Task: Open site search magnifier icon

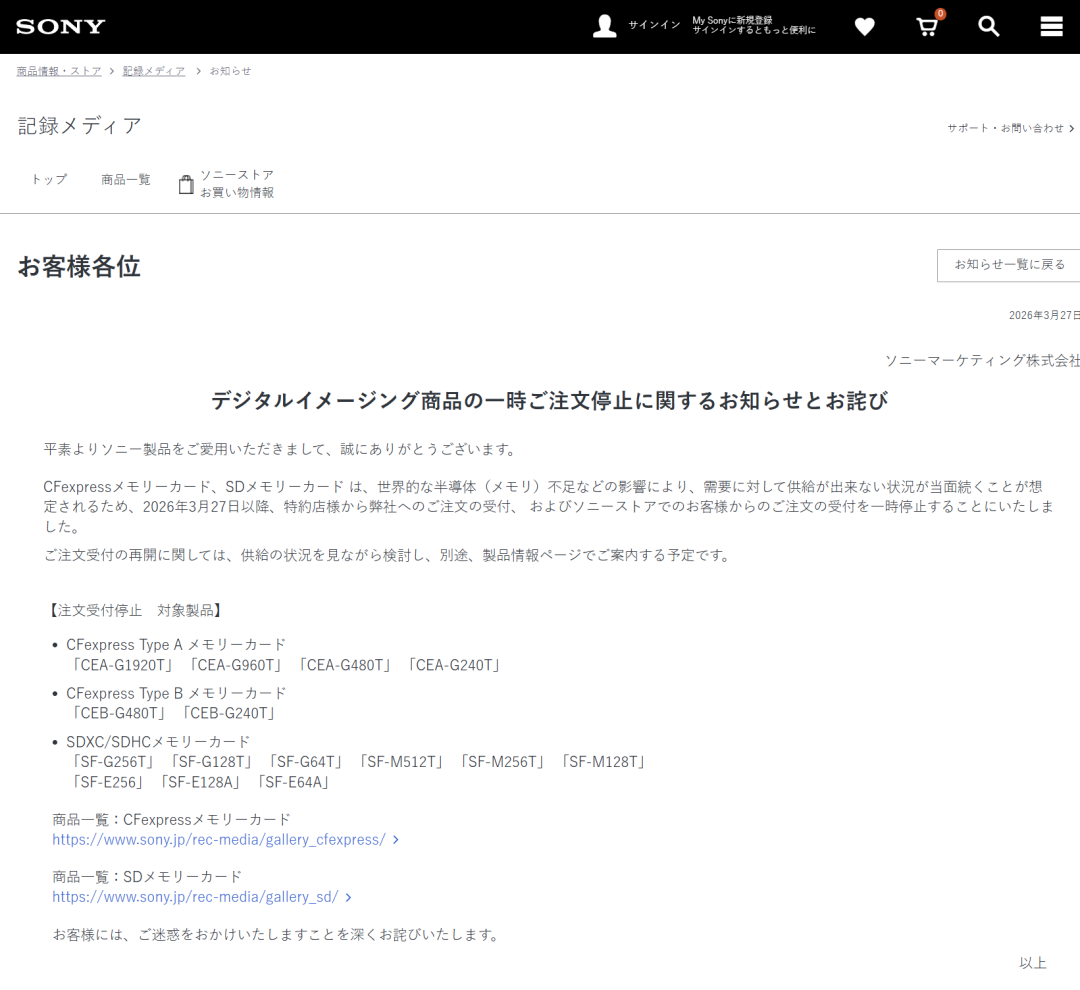Action: (989, 27)
